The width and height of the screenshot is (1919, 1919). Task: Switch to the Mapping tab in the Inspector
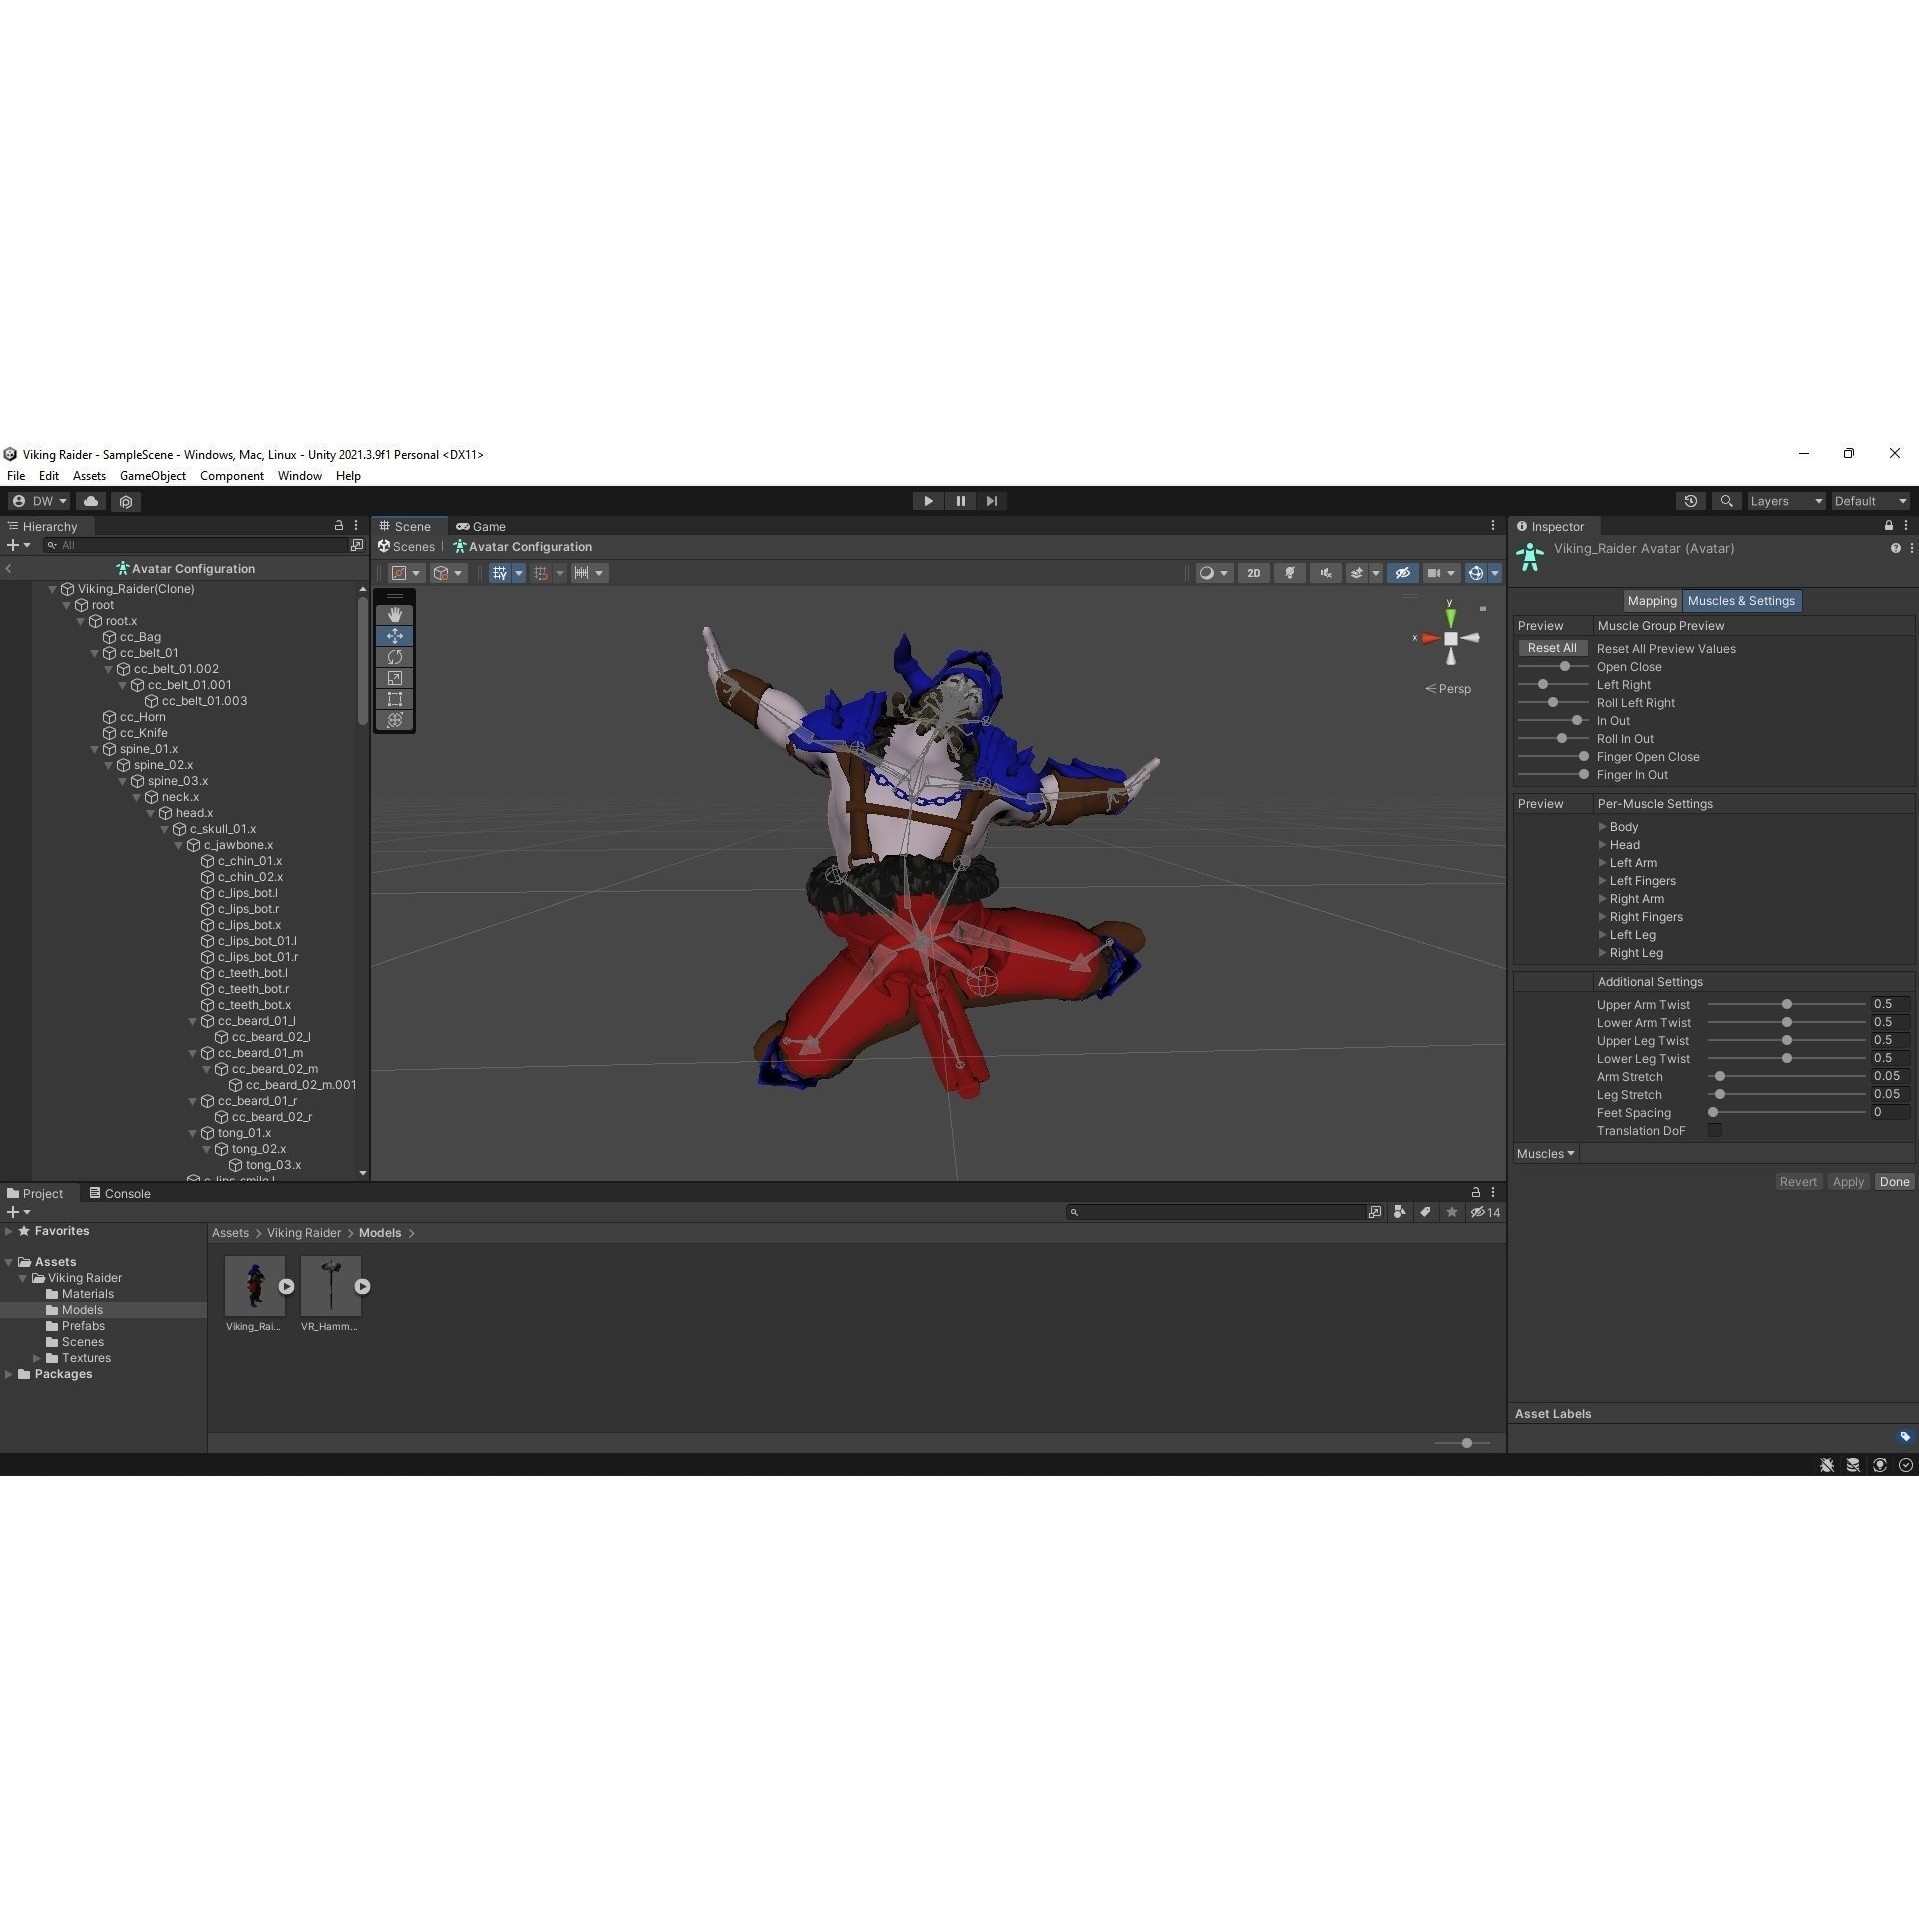coord(1652,600)
